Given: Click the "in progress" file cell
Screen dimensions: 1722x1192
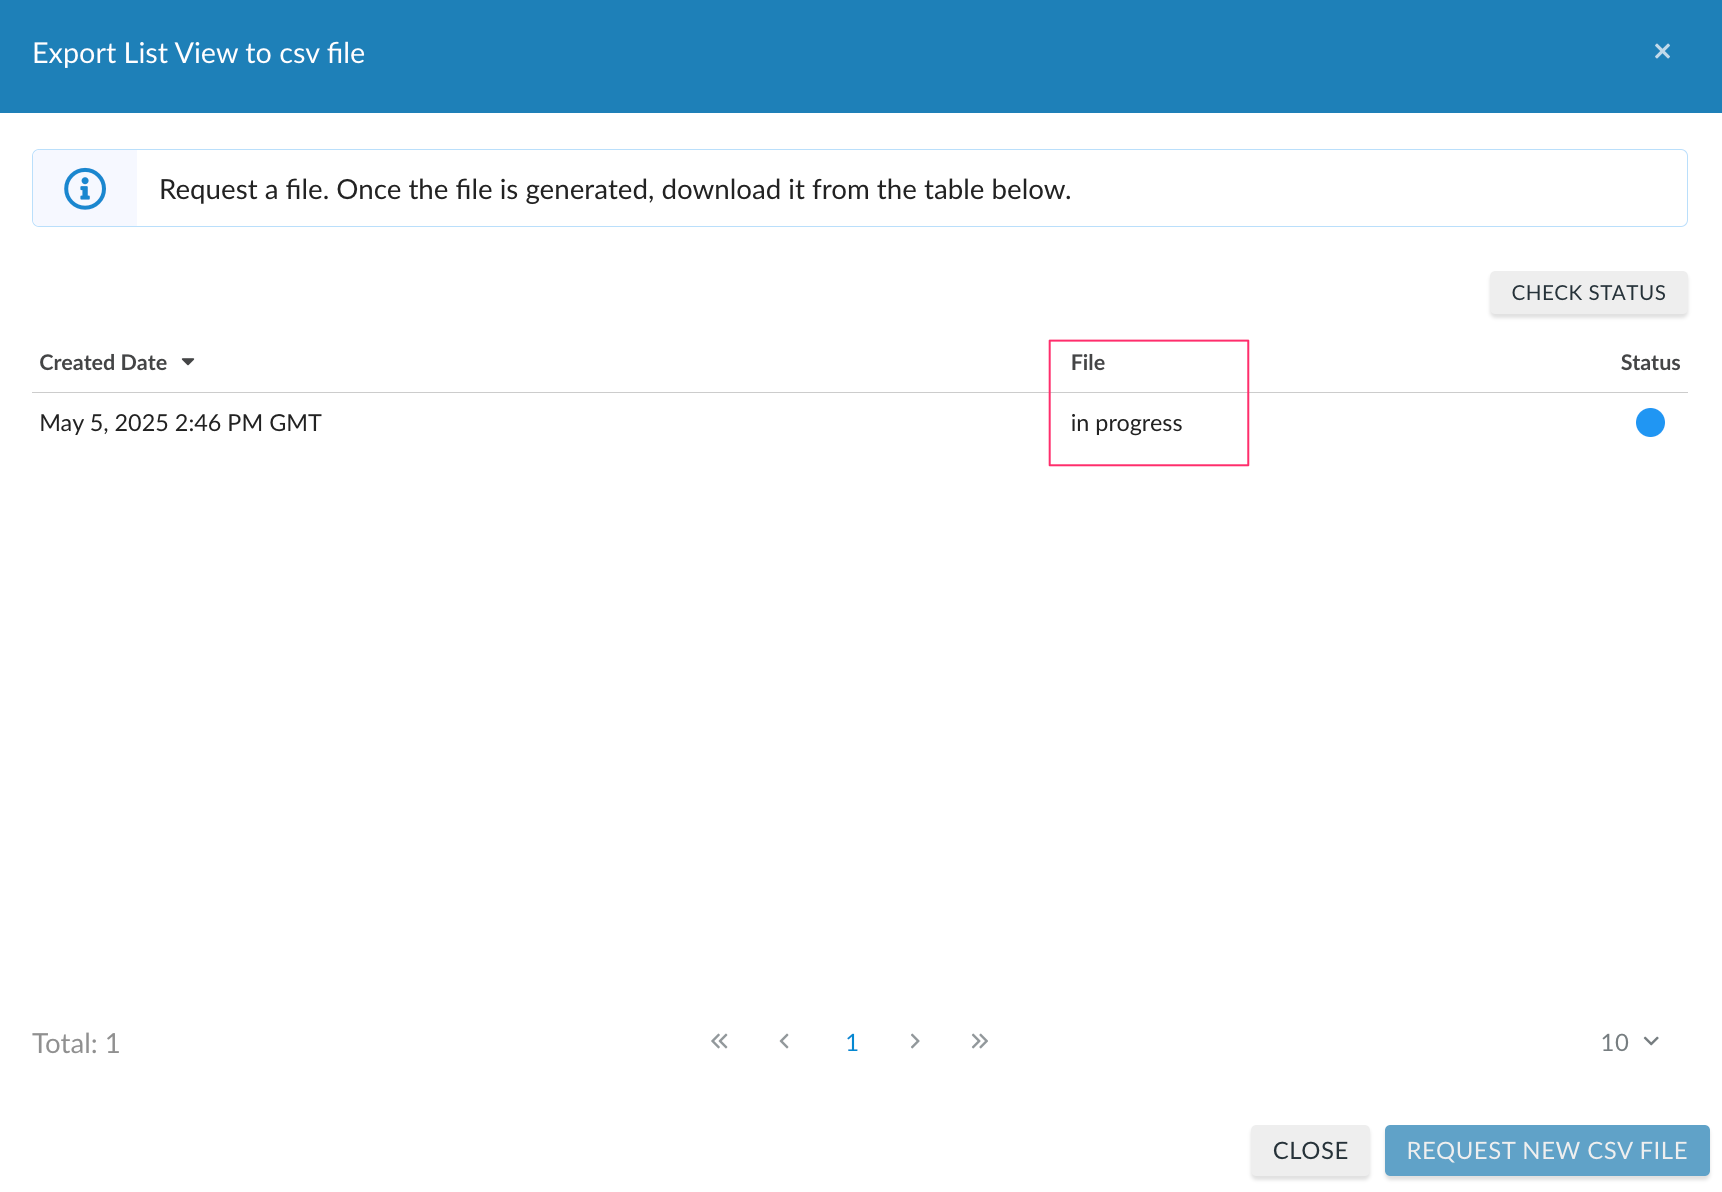Looking at the screenshot, I should [1126, 423].
